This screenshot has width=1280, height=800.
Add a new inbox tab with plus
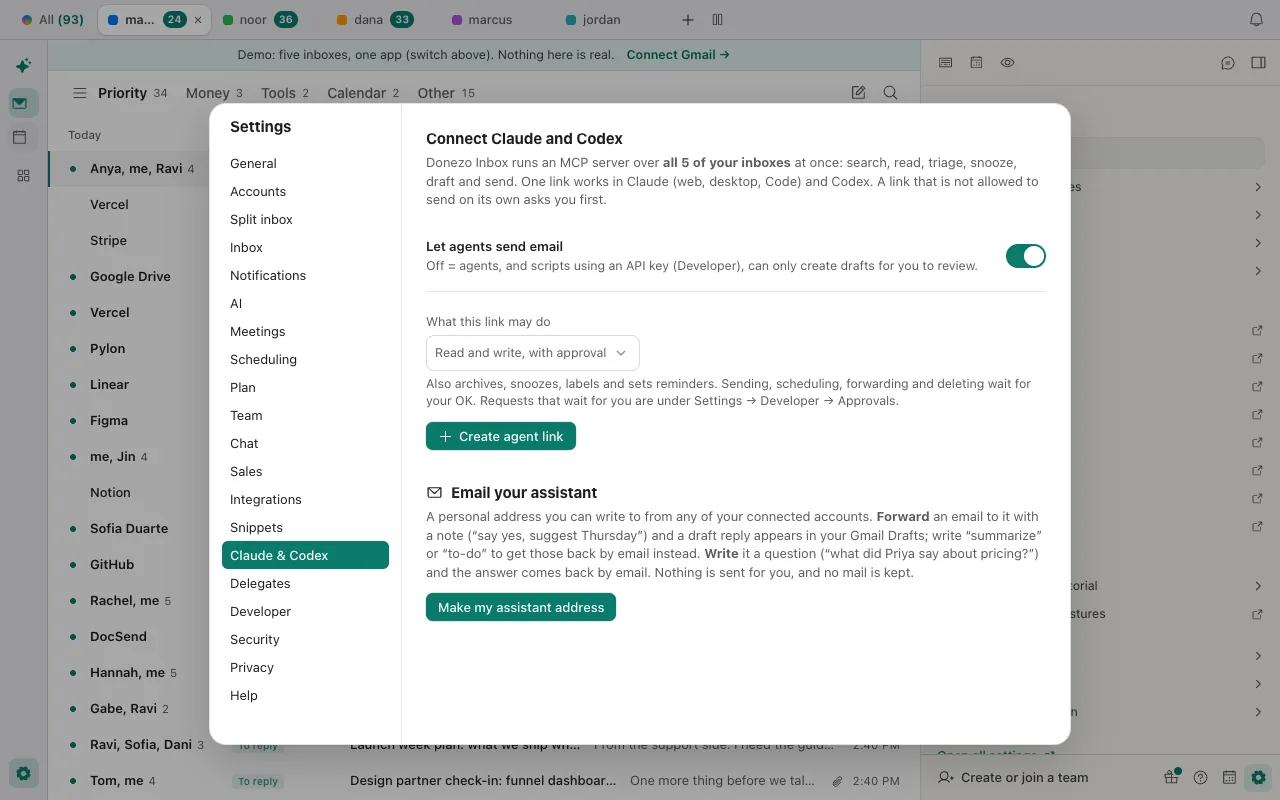coord(687,20)
